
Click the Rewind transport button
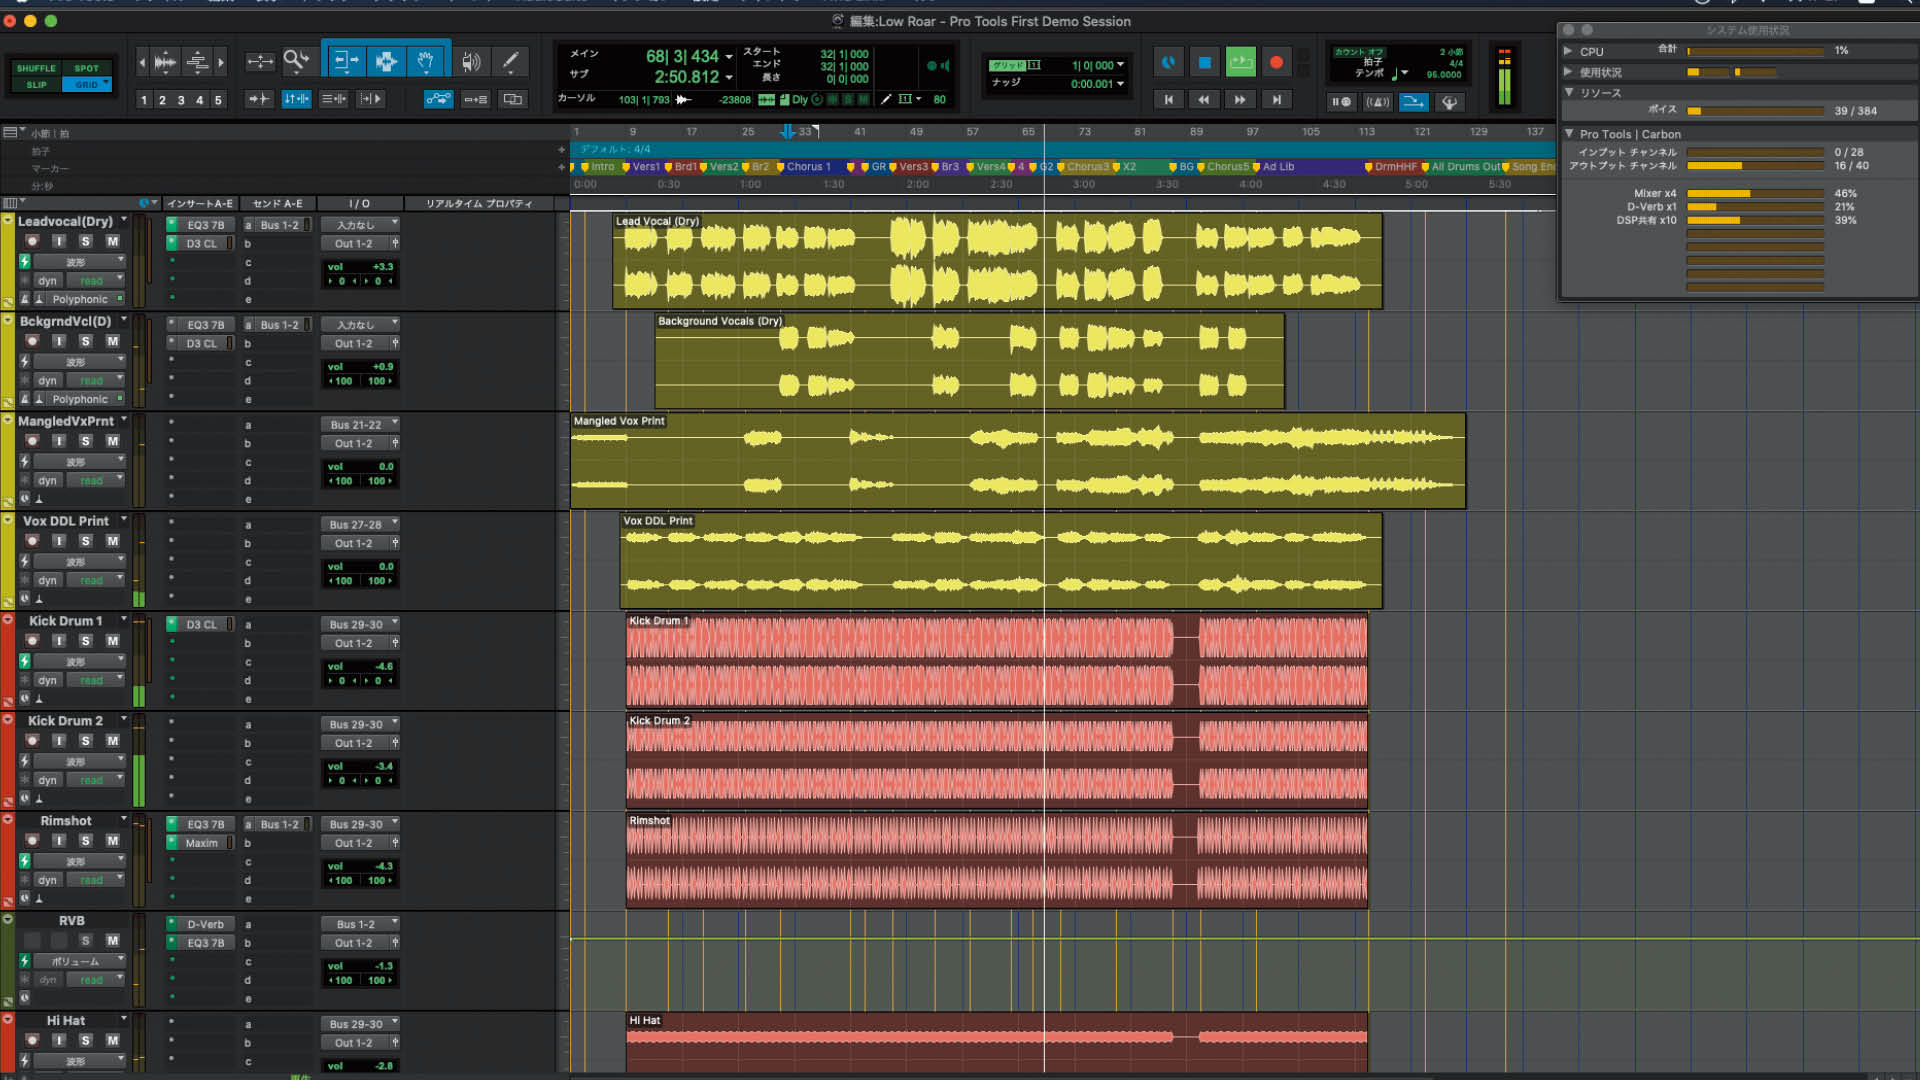(1204, 99)
